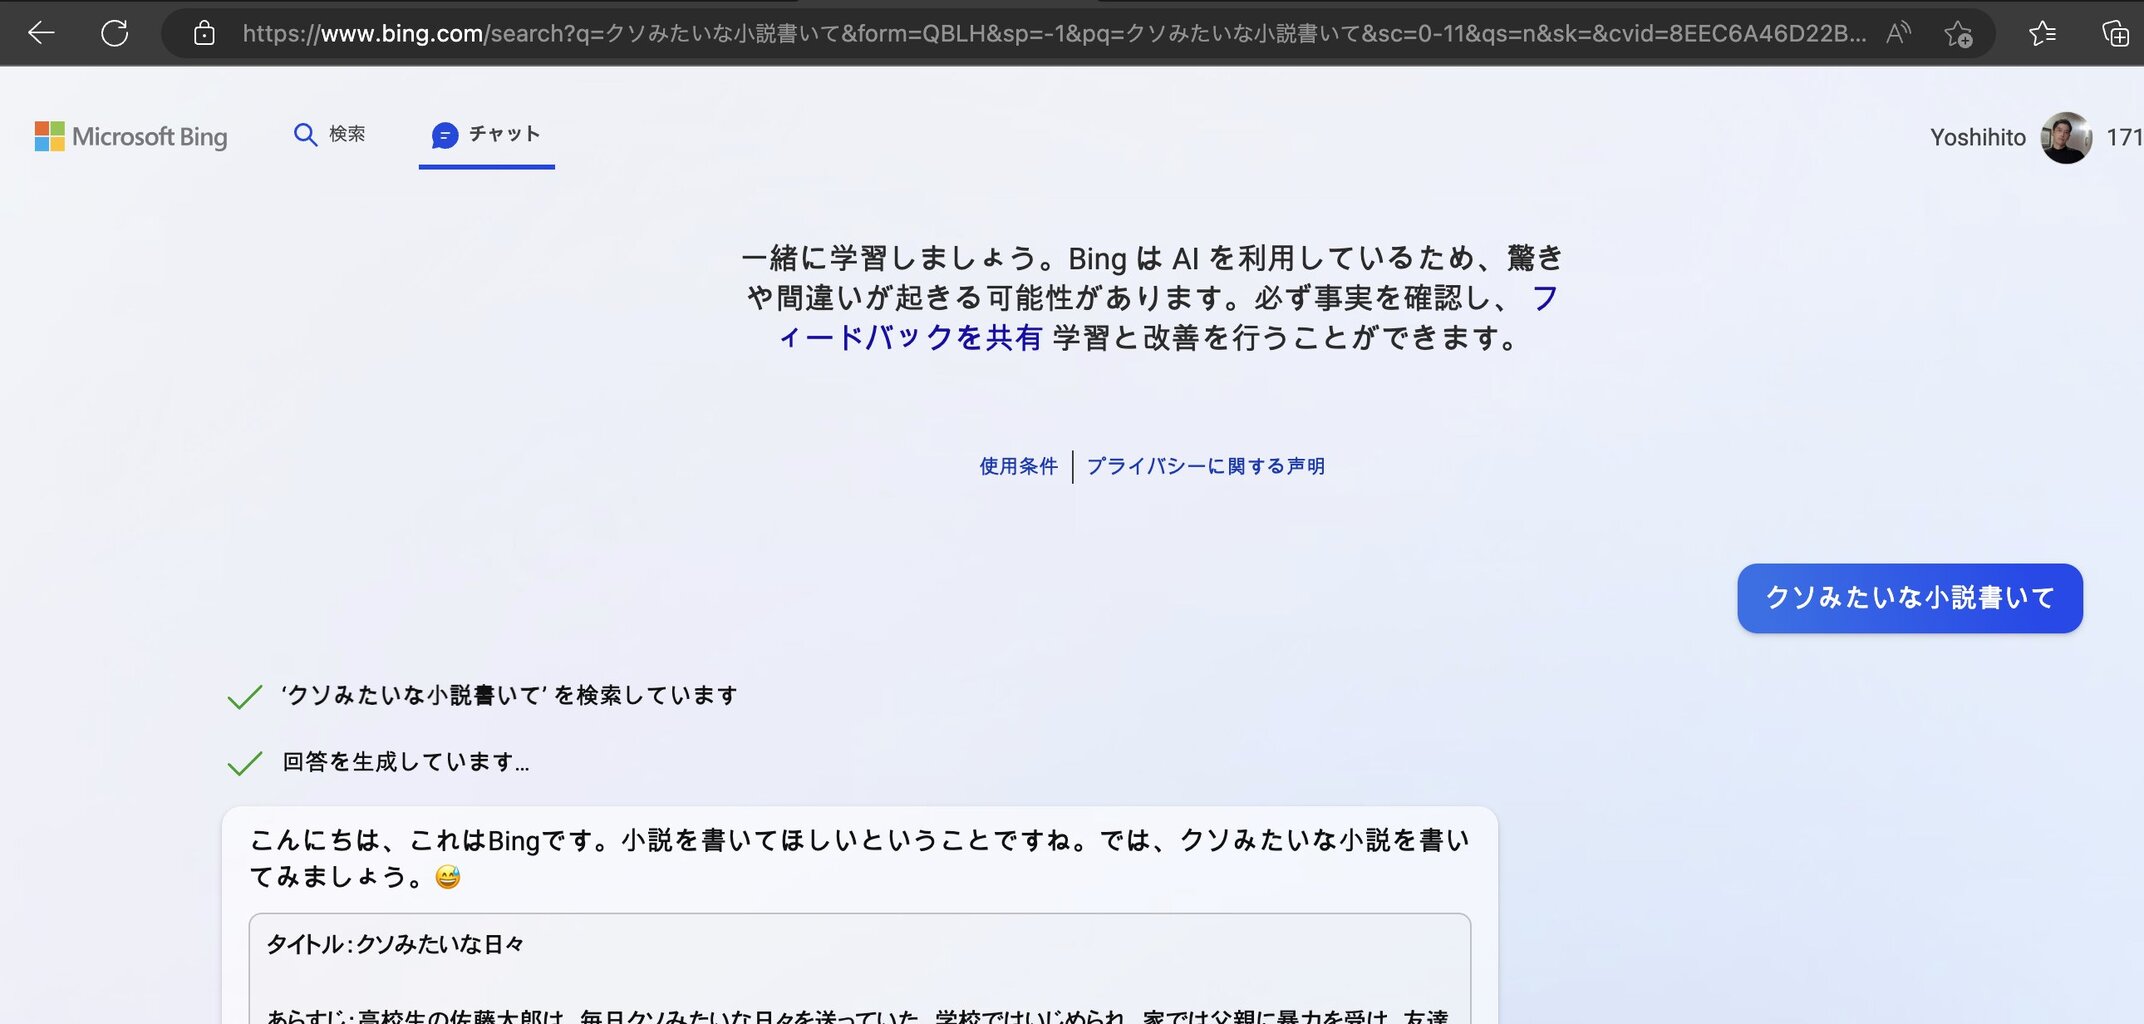The height and width of the screenshot is (1024, 2144).
Task: Open the 使用条件 link
Action: click(x=1018, y=466)
